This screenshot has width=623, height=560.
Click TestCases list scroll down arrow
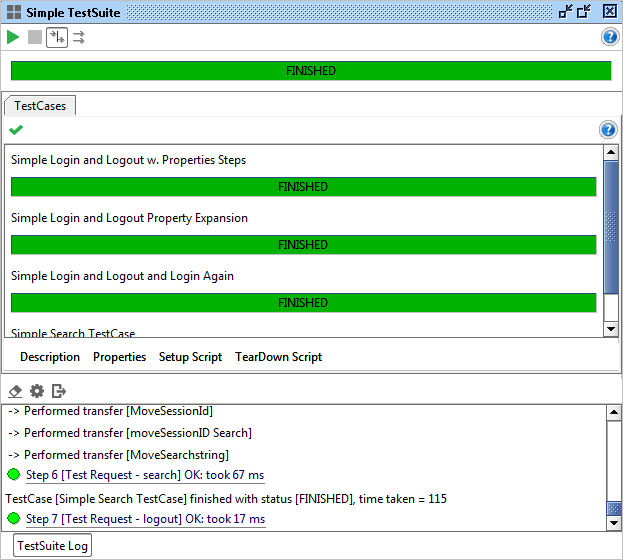pyautogui.click(x=611, y=329)
